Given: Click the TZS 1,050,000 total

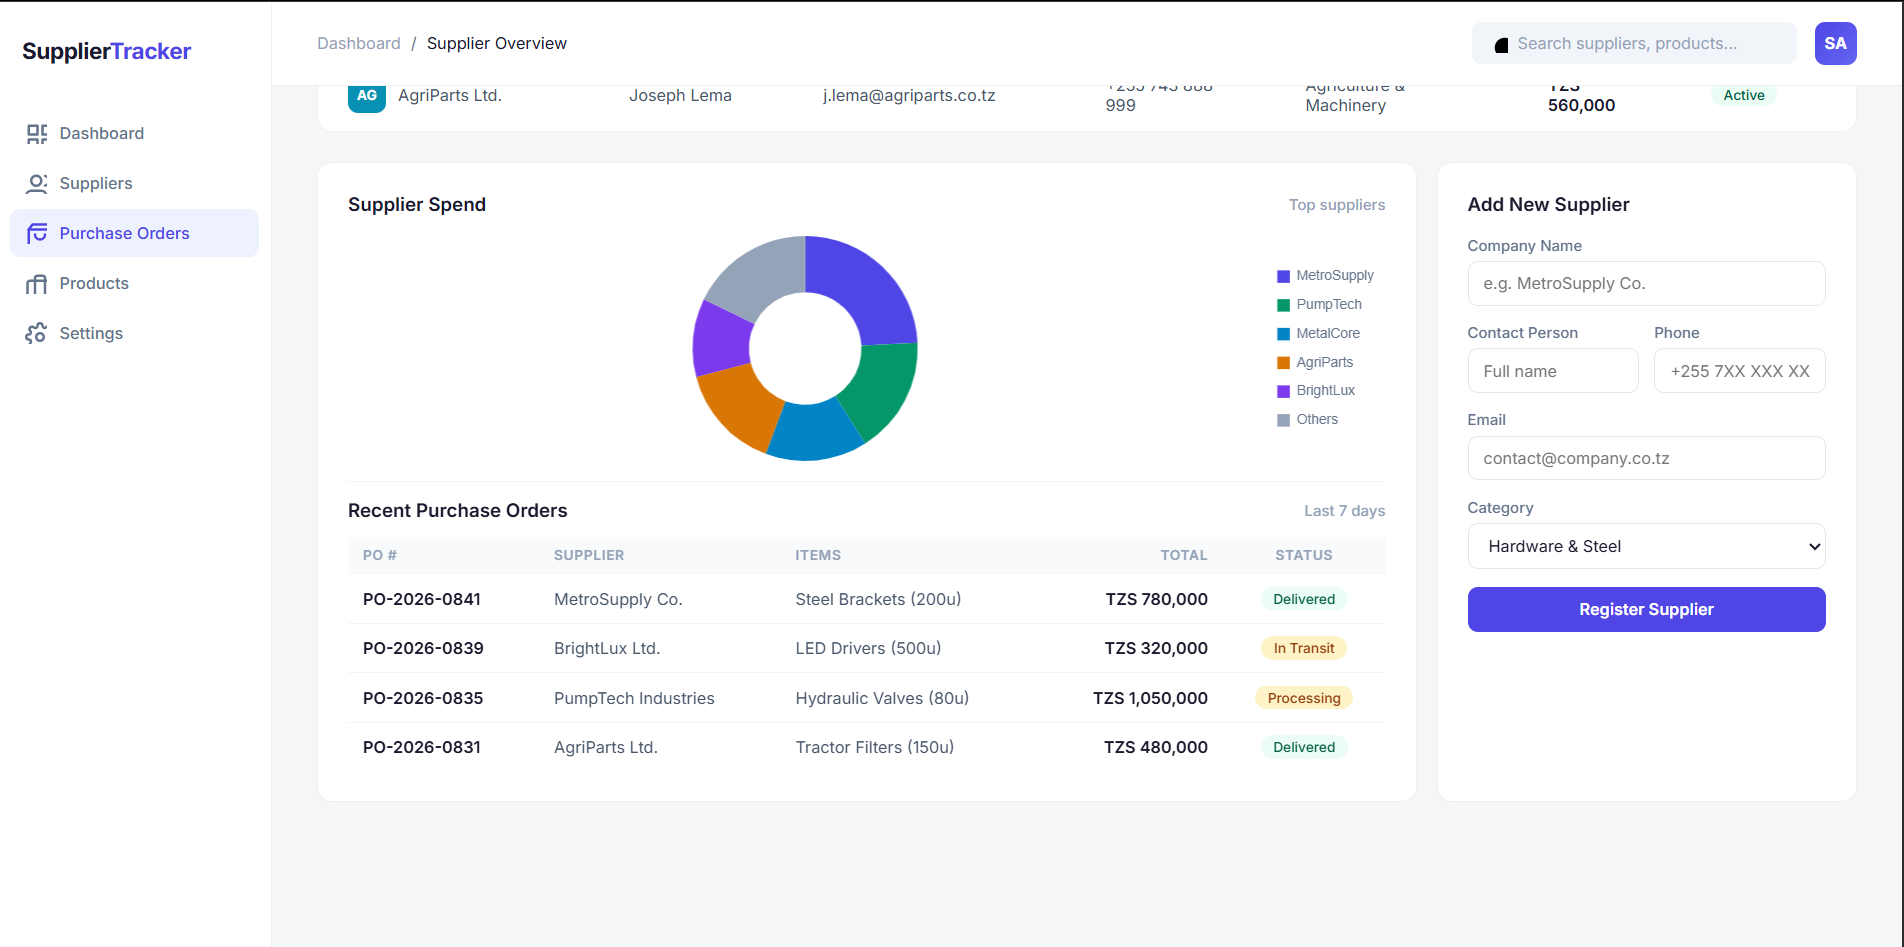Looking at the screenshot, I should click(1150, 698).
